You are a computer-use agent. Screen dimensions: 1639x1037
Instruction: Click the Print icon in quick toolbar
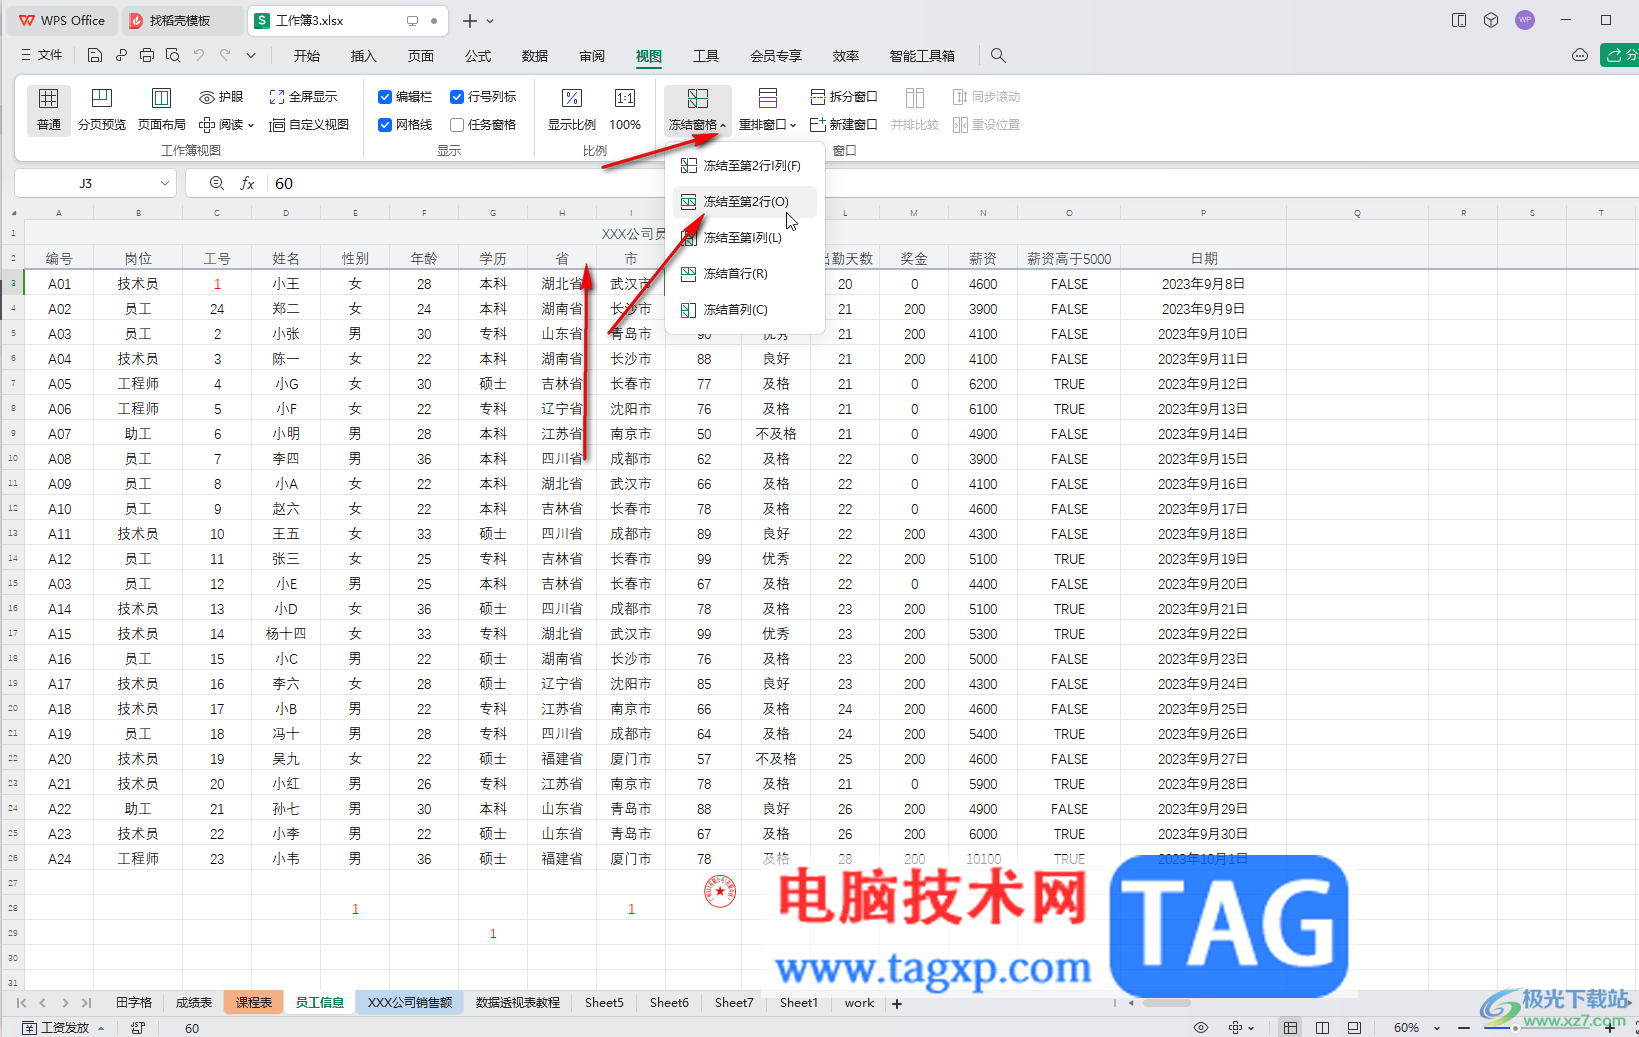pyautogui.click(x=147, y=55)
